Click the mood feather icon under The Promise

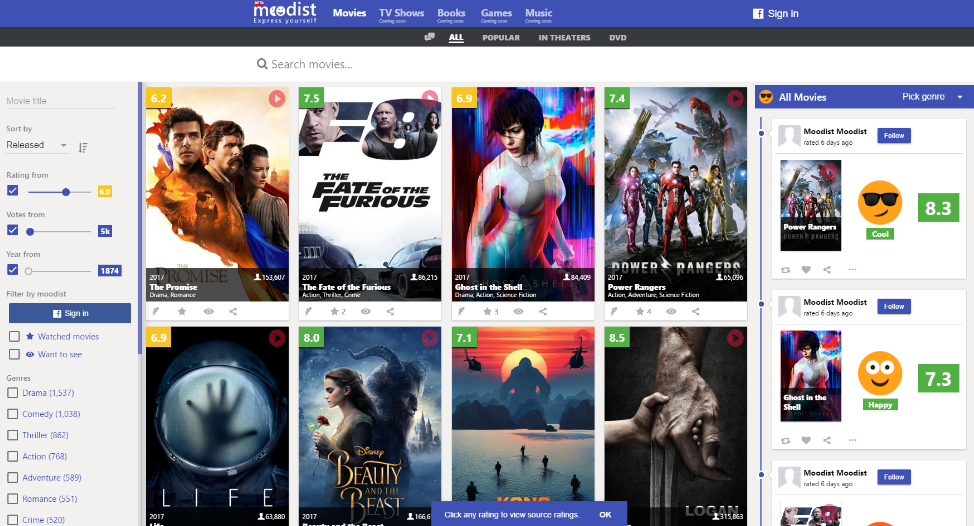tap(156, 311)
